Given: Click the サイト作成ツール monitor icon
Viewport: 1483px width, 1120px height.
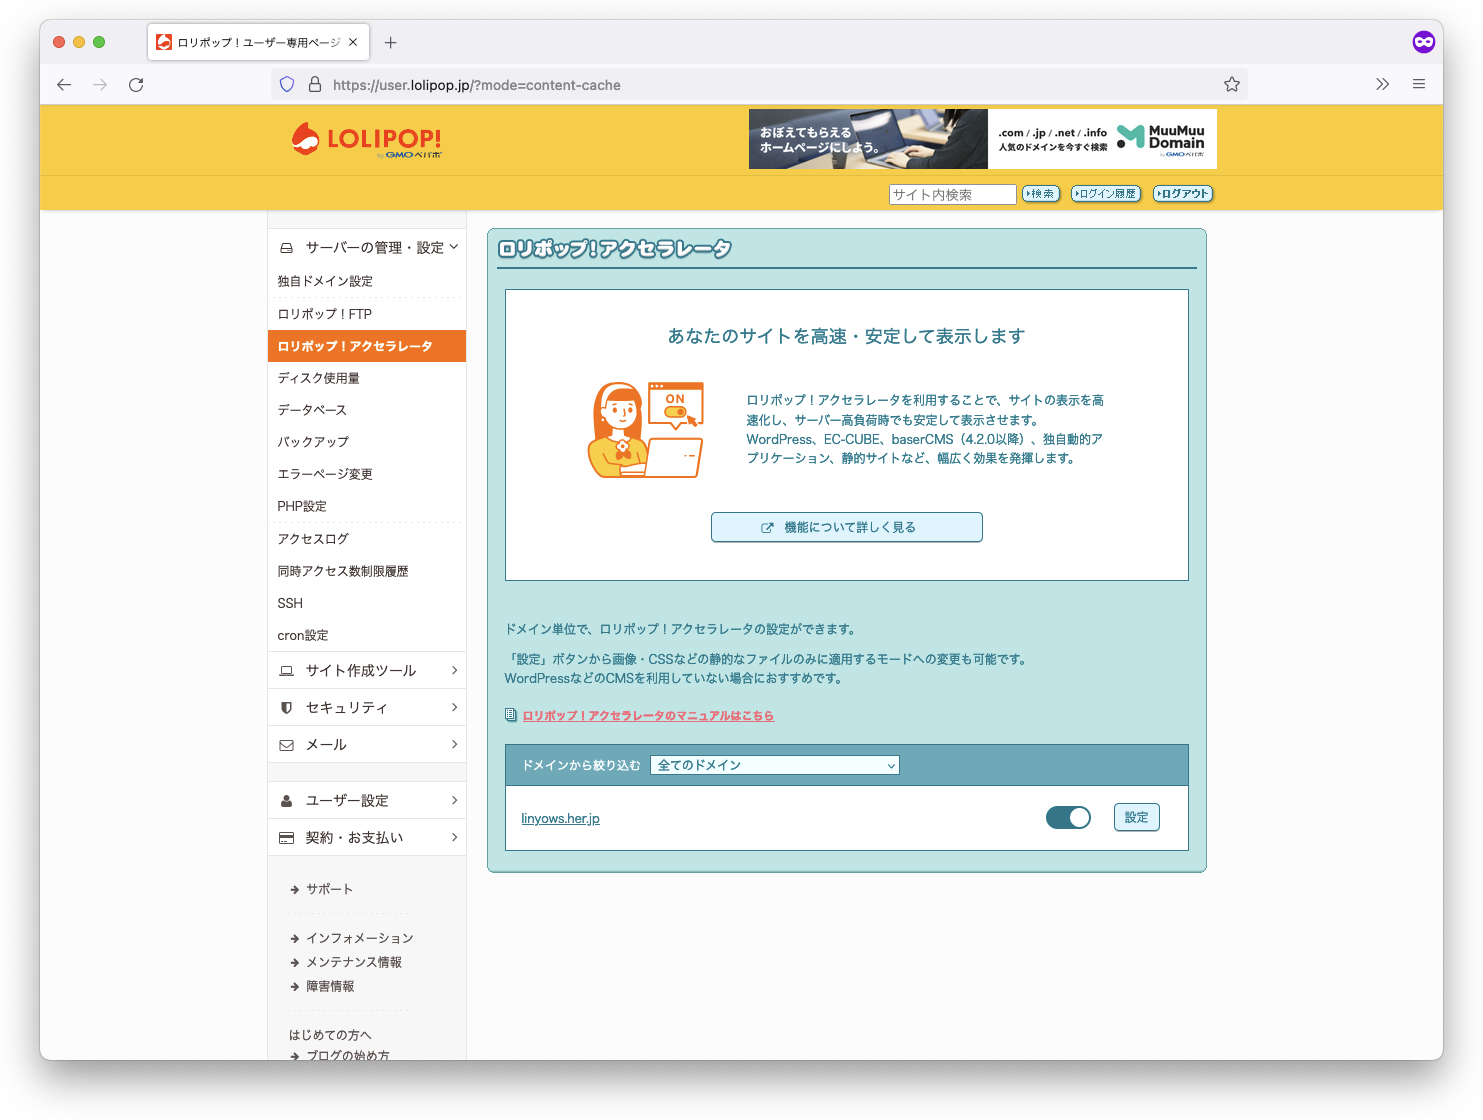Looking at the screenshot, I should click(x=286, y=670).
